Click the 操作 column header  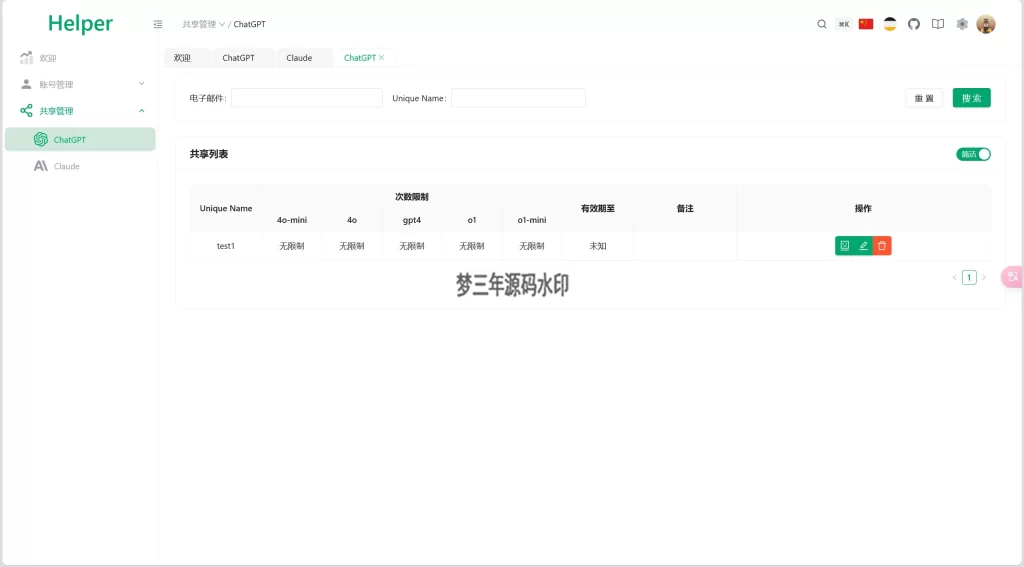[x=863, y=208]
